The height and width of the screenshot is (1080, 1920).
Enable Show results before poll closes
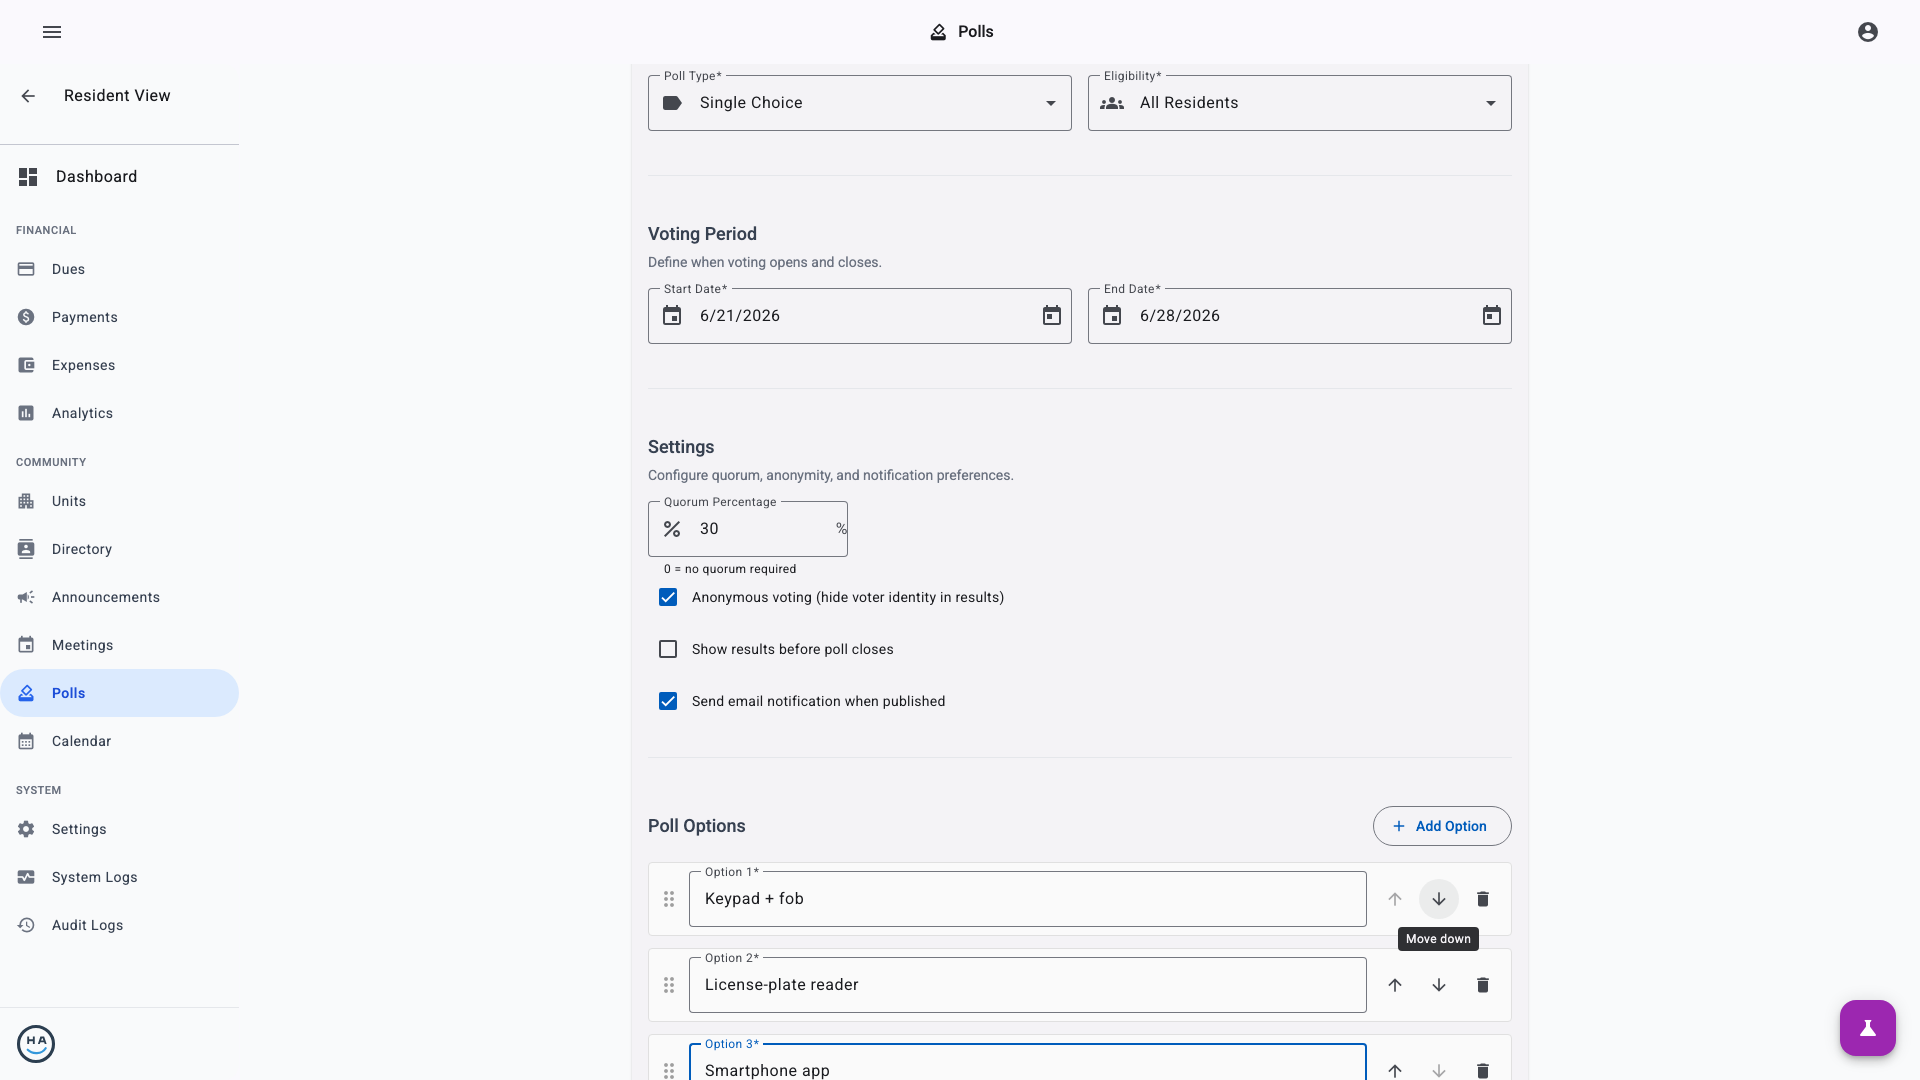[x=668, y=649]
